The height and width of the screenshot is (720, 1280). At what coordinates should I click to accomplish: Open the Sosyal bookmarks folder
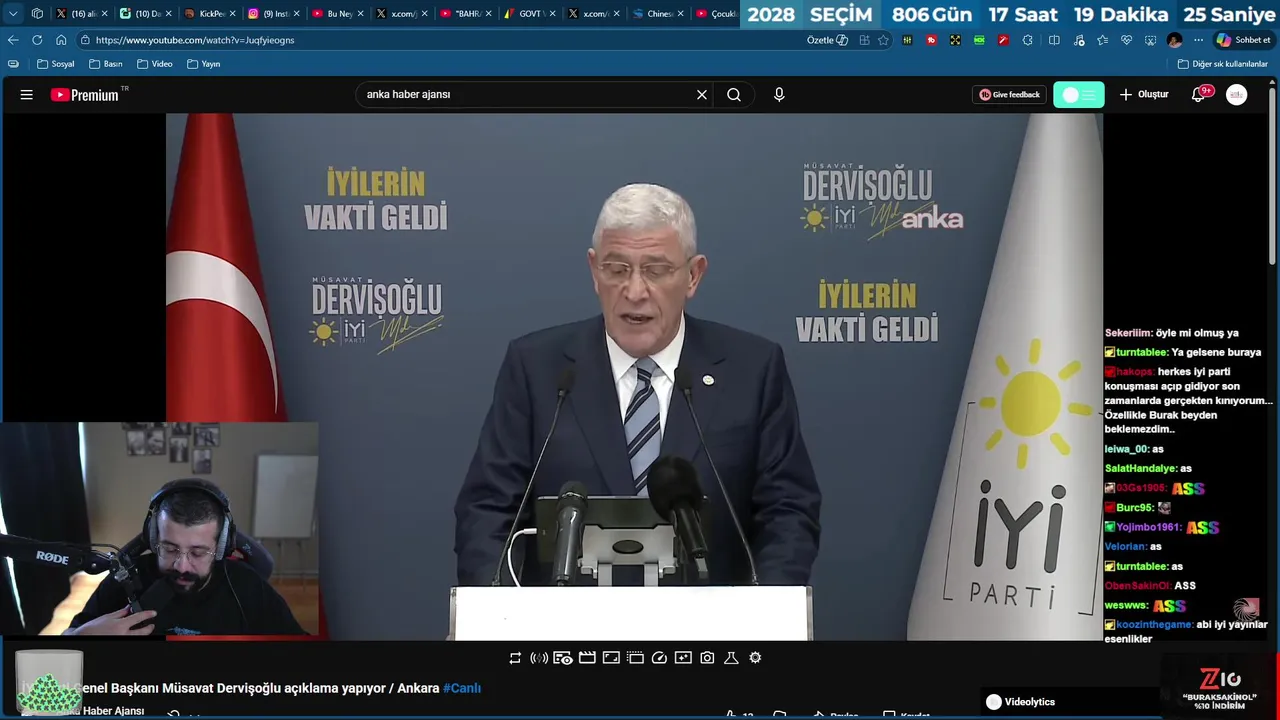click(x=56, y=64)
